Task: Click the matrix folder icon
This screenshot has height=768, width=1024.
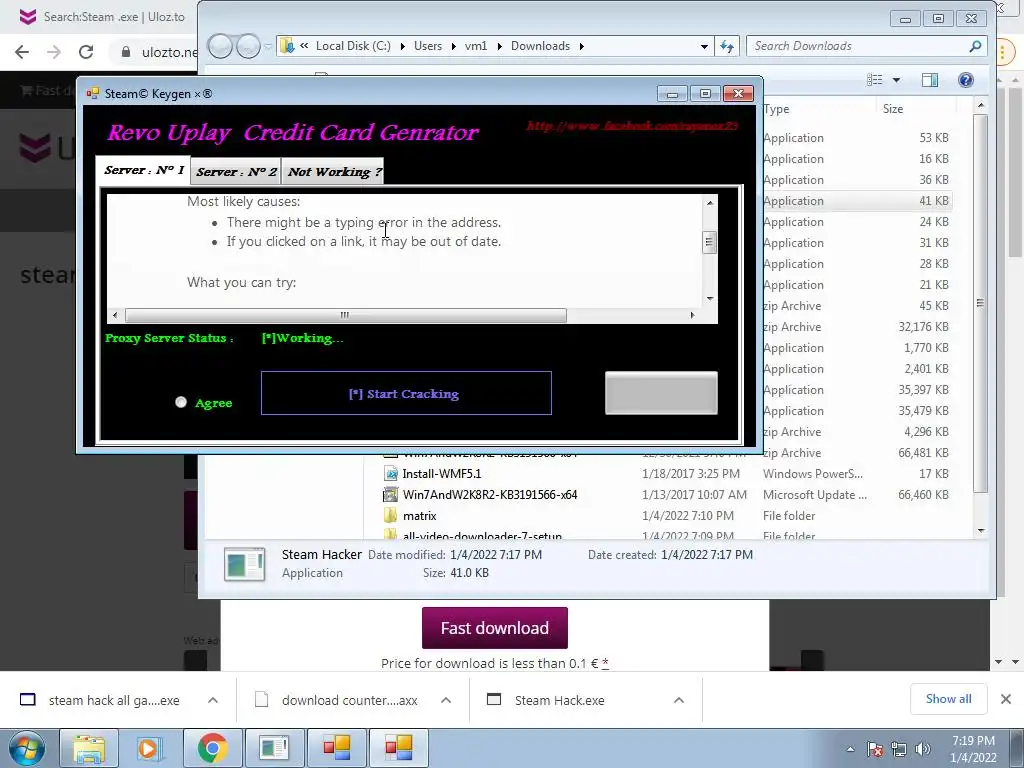Action: [x=391, y=516]
